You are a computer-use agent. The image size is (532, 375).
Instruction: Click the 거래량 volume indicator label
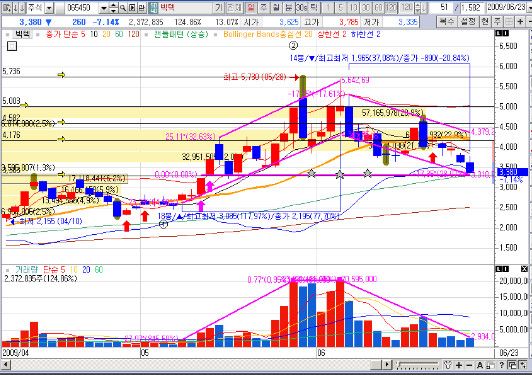(26, 270)
